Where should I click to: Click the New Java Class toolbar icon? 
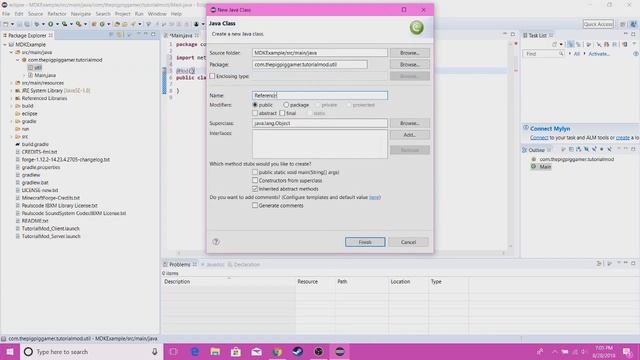point(102,24)
